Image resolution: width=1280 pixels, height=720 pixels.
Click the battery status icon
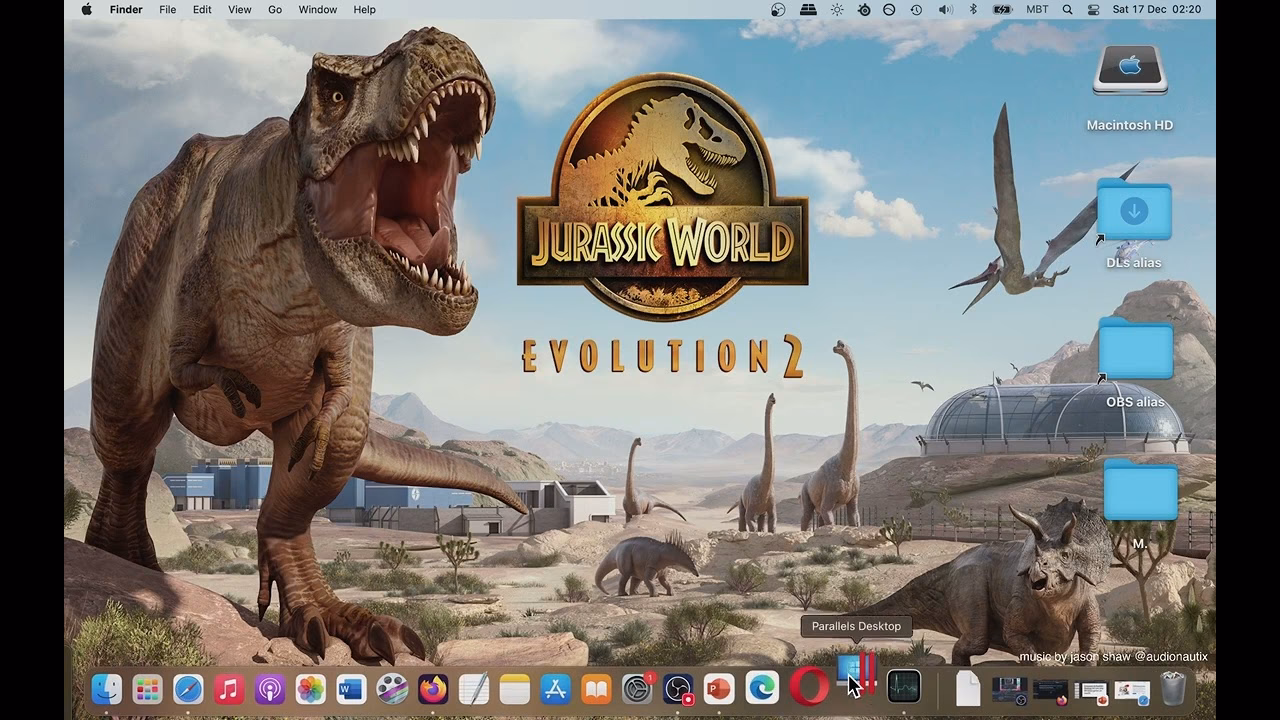tap(1002, 9)
